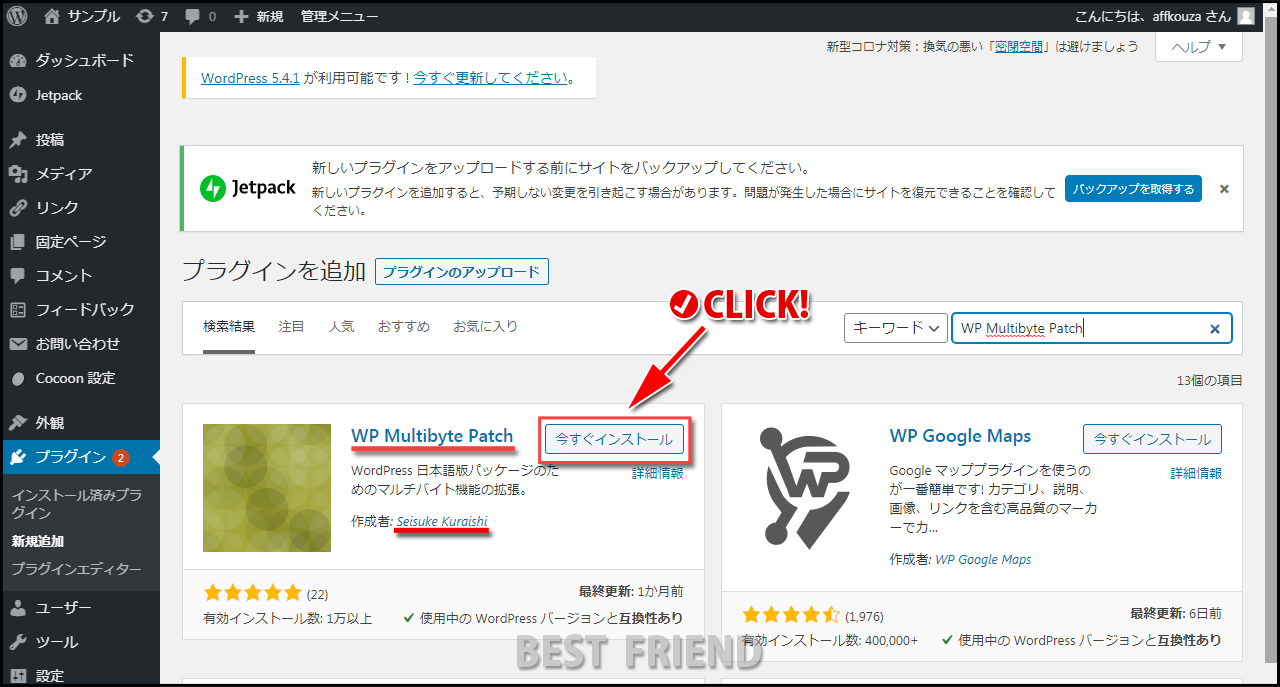Click the 今すぐ更新してください update link
Image resolution: width=1280 pixels, height=687 pixels.
tap(491, 77)
